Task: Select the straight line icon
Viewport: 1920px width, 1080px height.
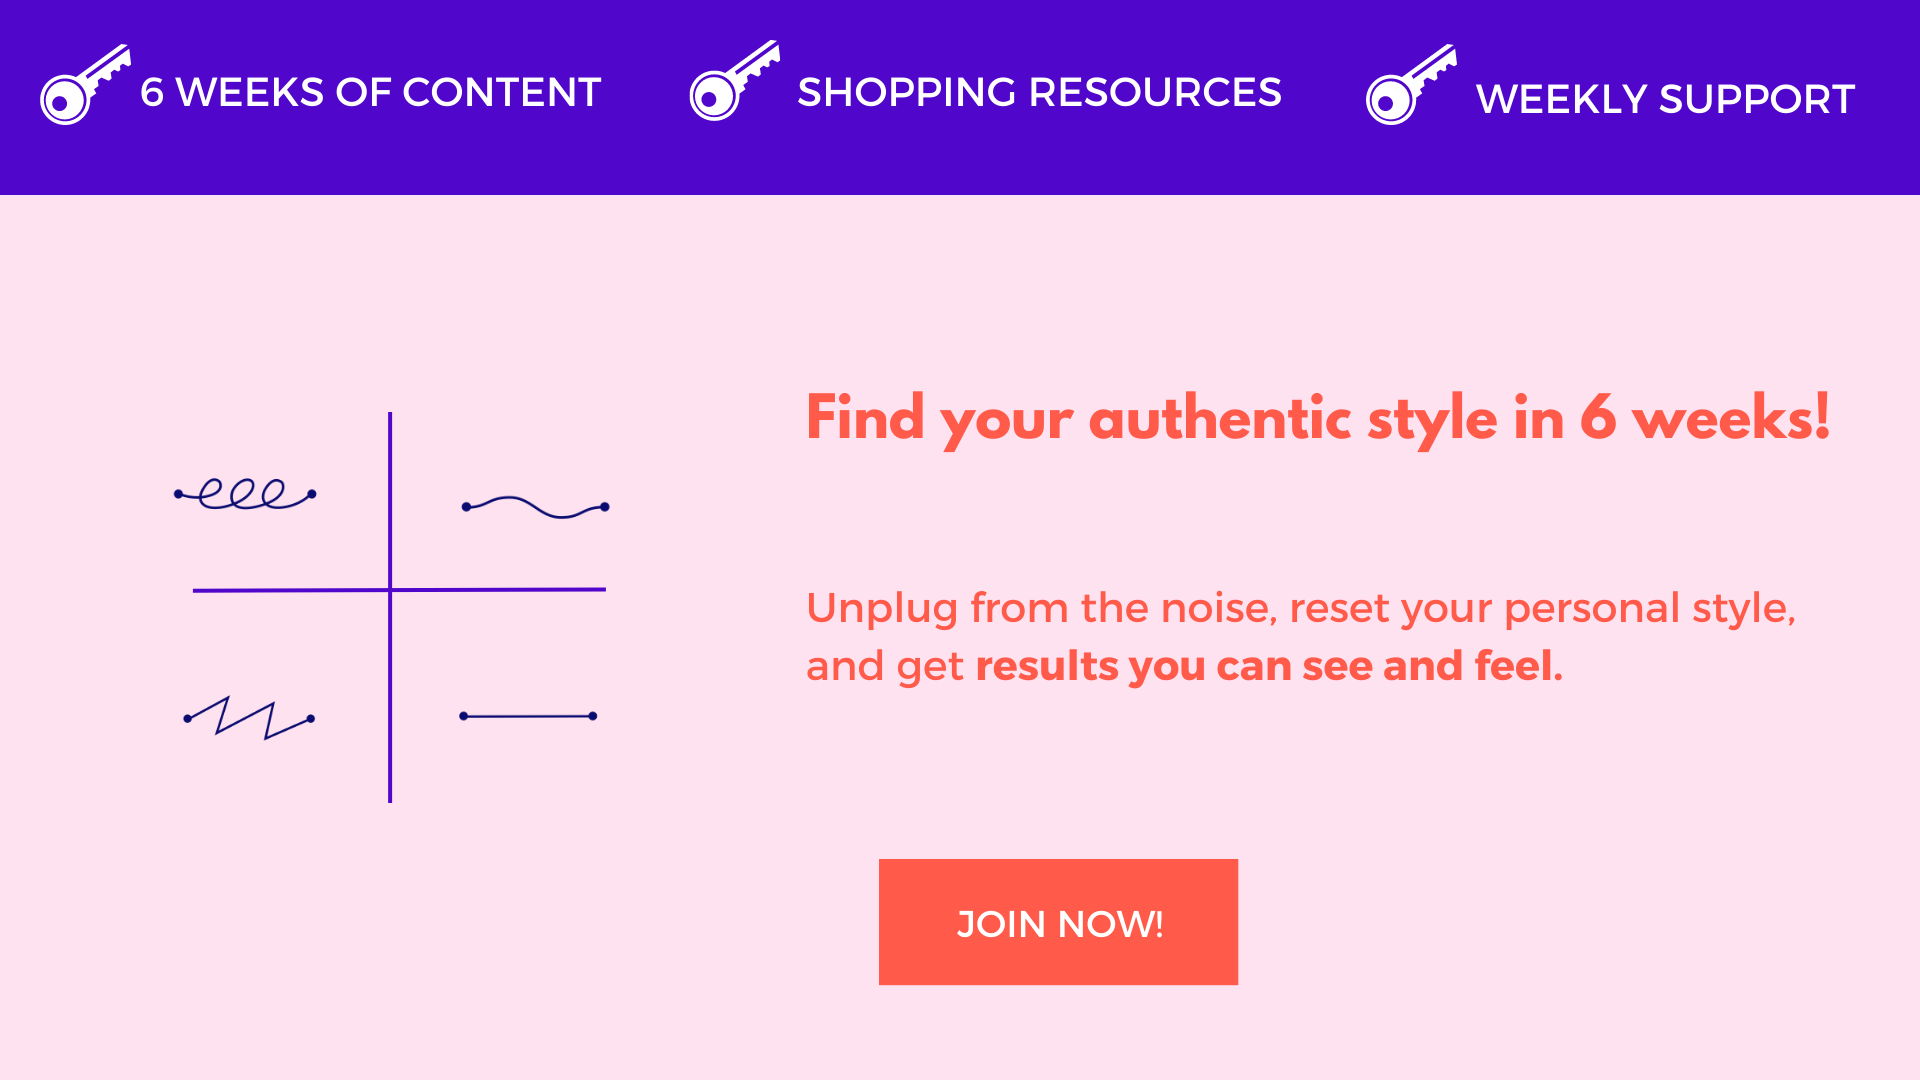Action: coord(528,716)
